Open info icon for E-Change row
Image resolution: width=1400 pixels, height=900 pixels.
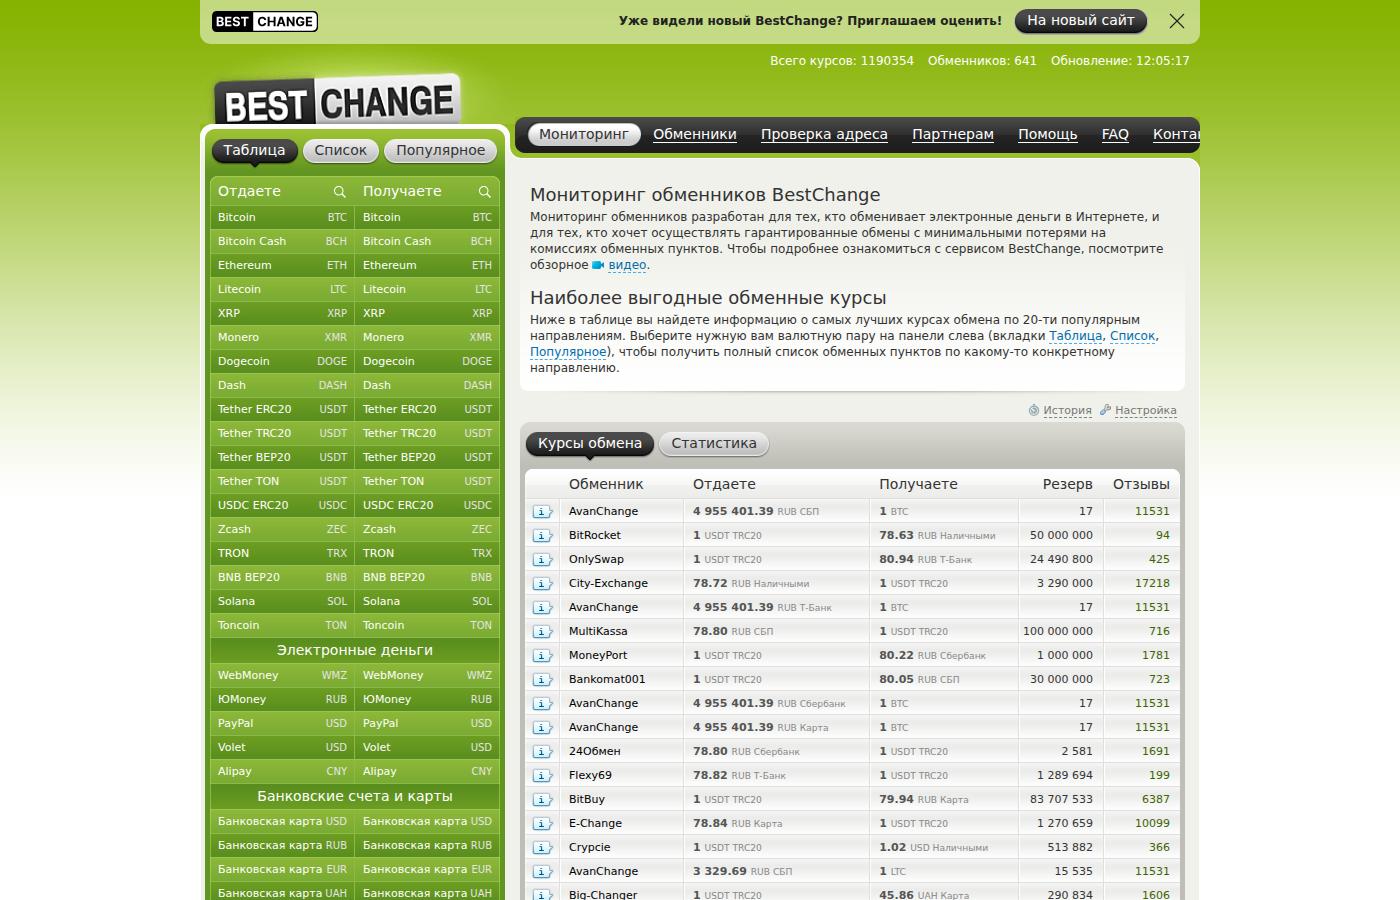click(542, 823)
